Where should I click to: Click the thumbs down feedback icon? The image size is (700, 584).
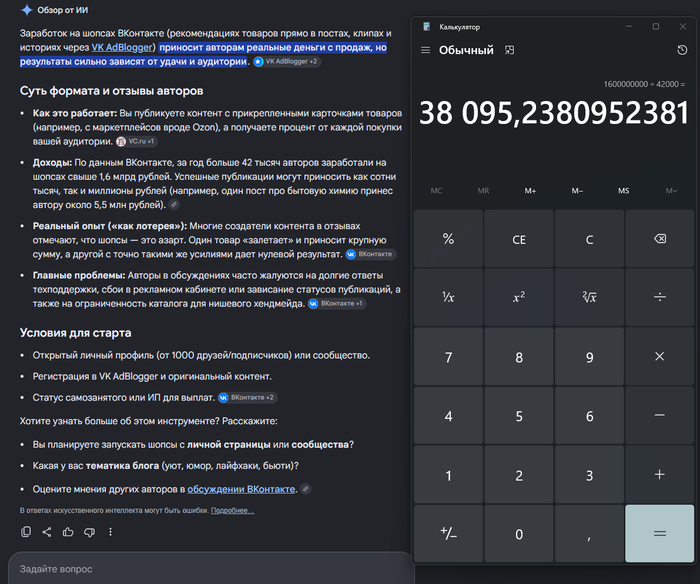[89, 532]
